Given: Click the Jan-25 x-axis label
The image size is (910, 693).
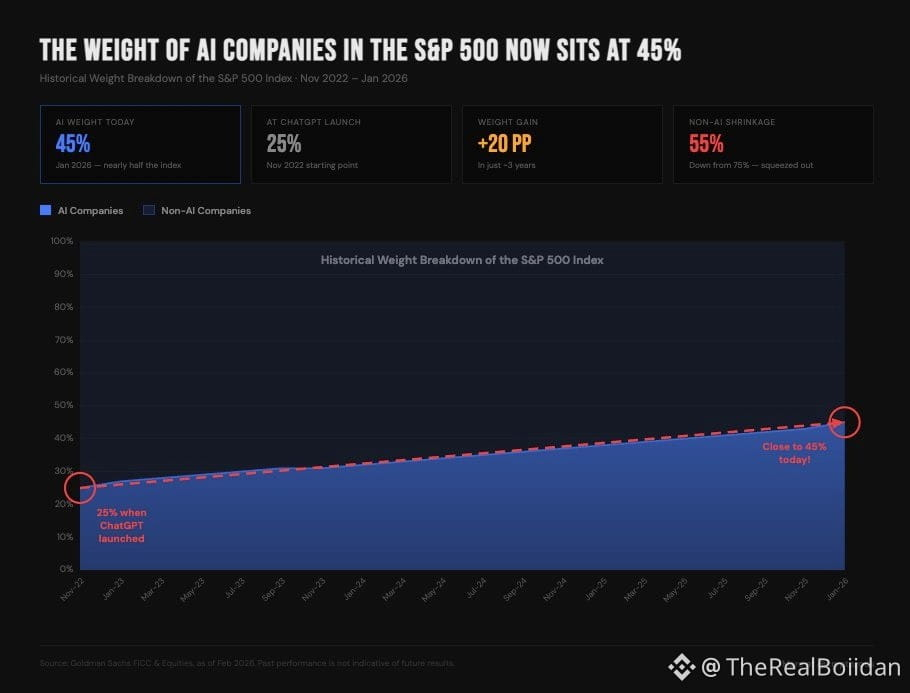Looking at the screenshot, I should coord(595,590).
